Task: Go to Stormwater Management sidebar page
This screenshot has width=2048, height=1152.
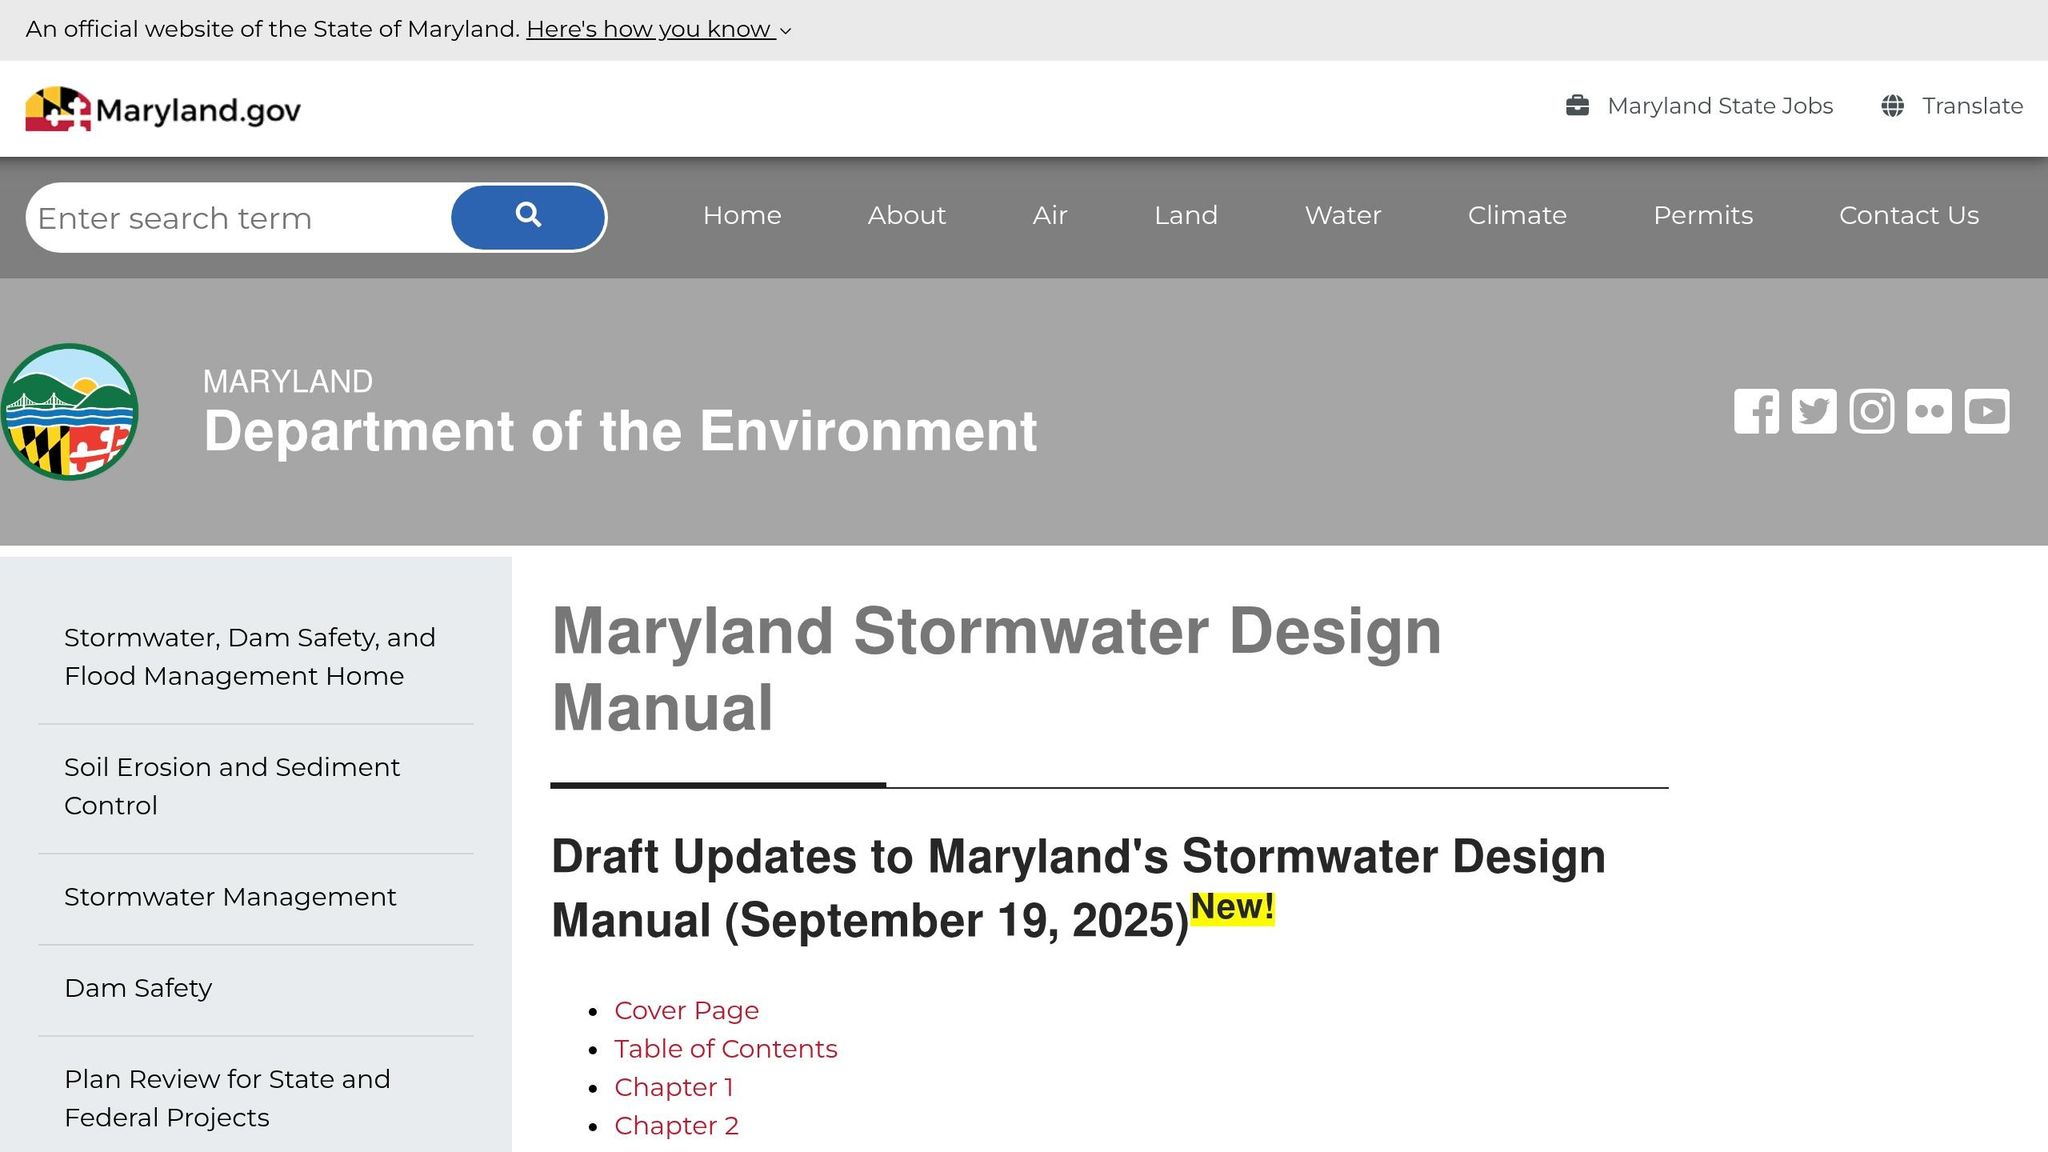Action: (x=230, y=897)
